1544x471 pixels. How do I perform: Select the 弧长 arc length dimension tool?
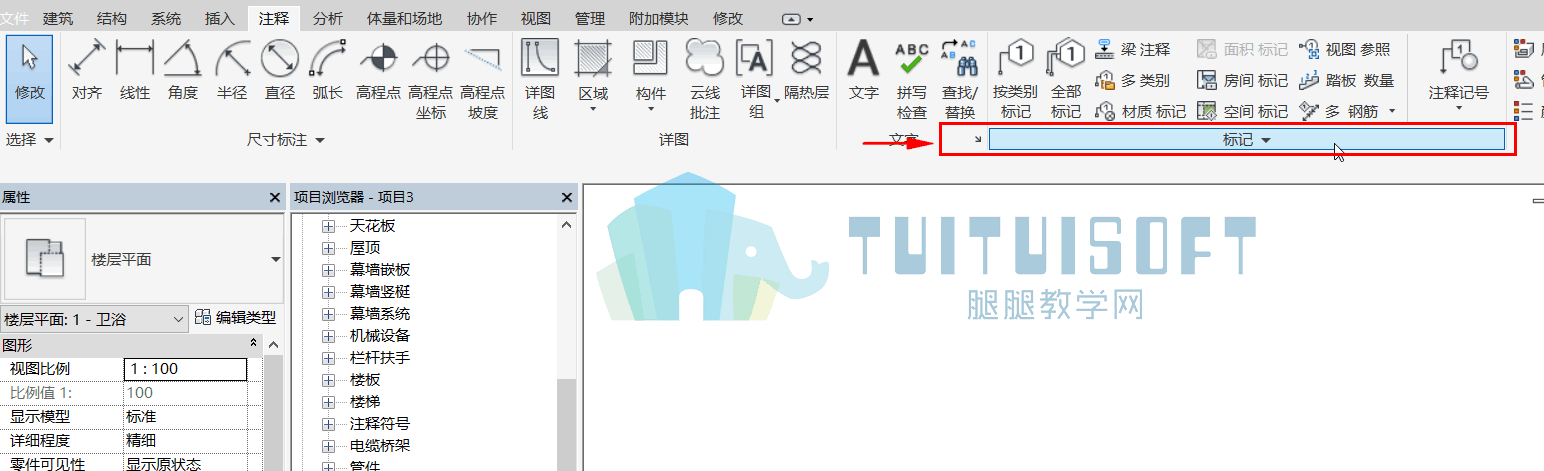pos(328,72)
